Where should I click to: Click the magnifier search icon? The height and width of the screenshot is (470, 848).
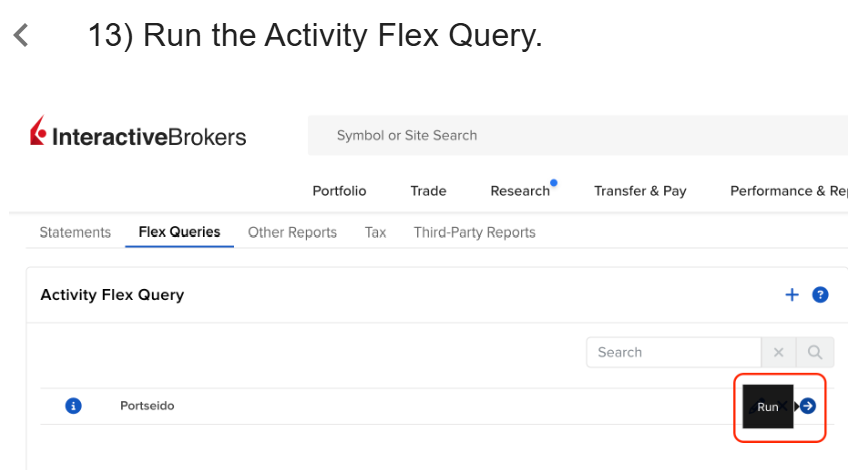tap(815, 353)
